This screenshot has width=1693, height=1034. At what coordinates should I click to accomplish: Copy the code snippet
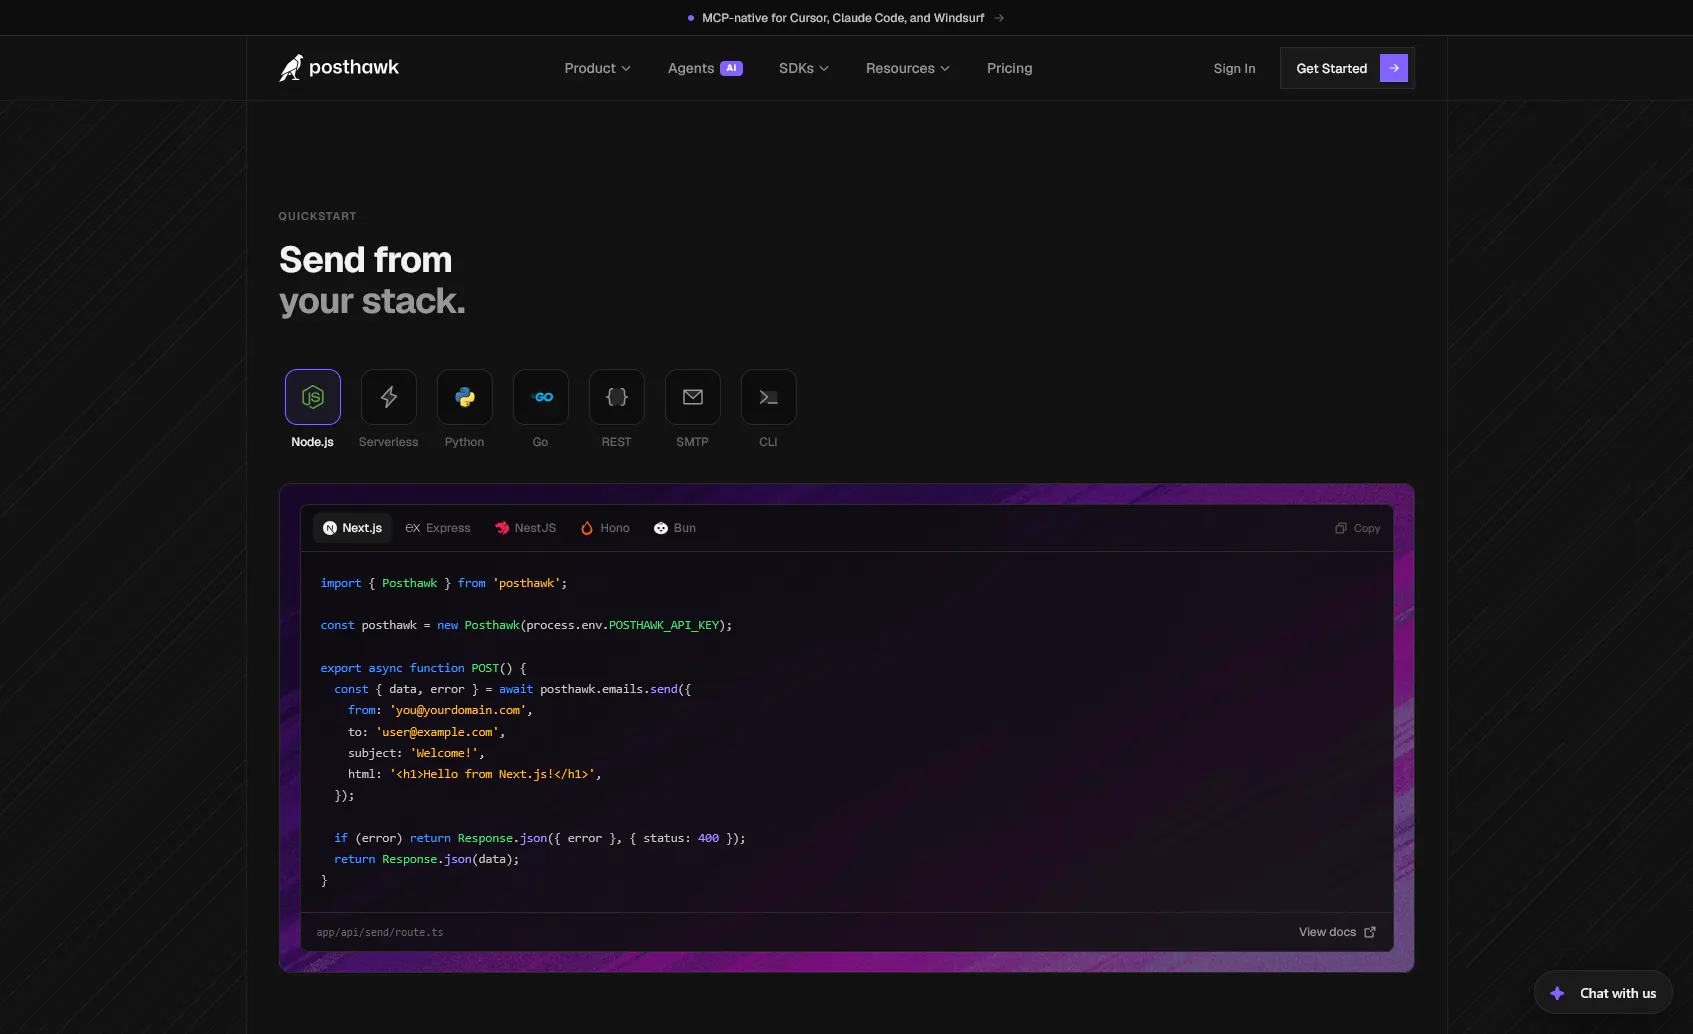tap(1358, 528)
